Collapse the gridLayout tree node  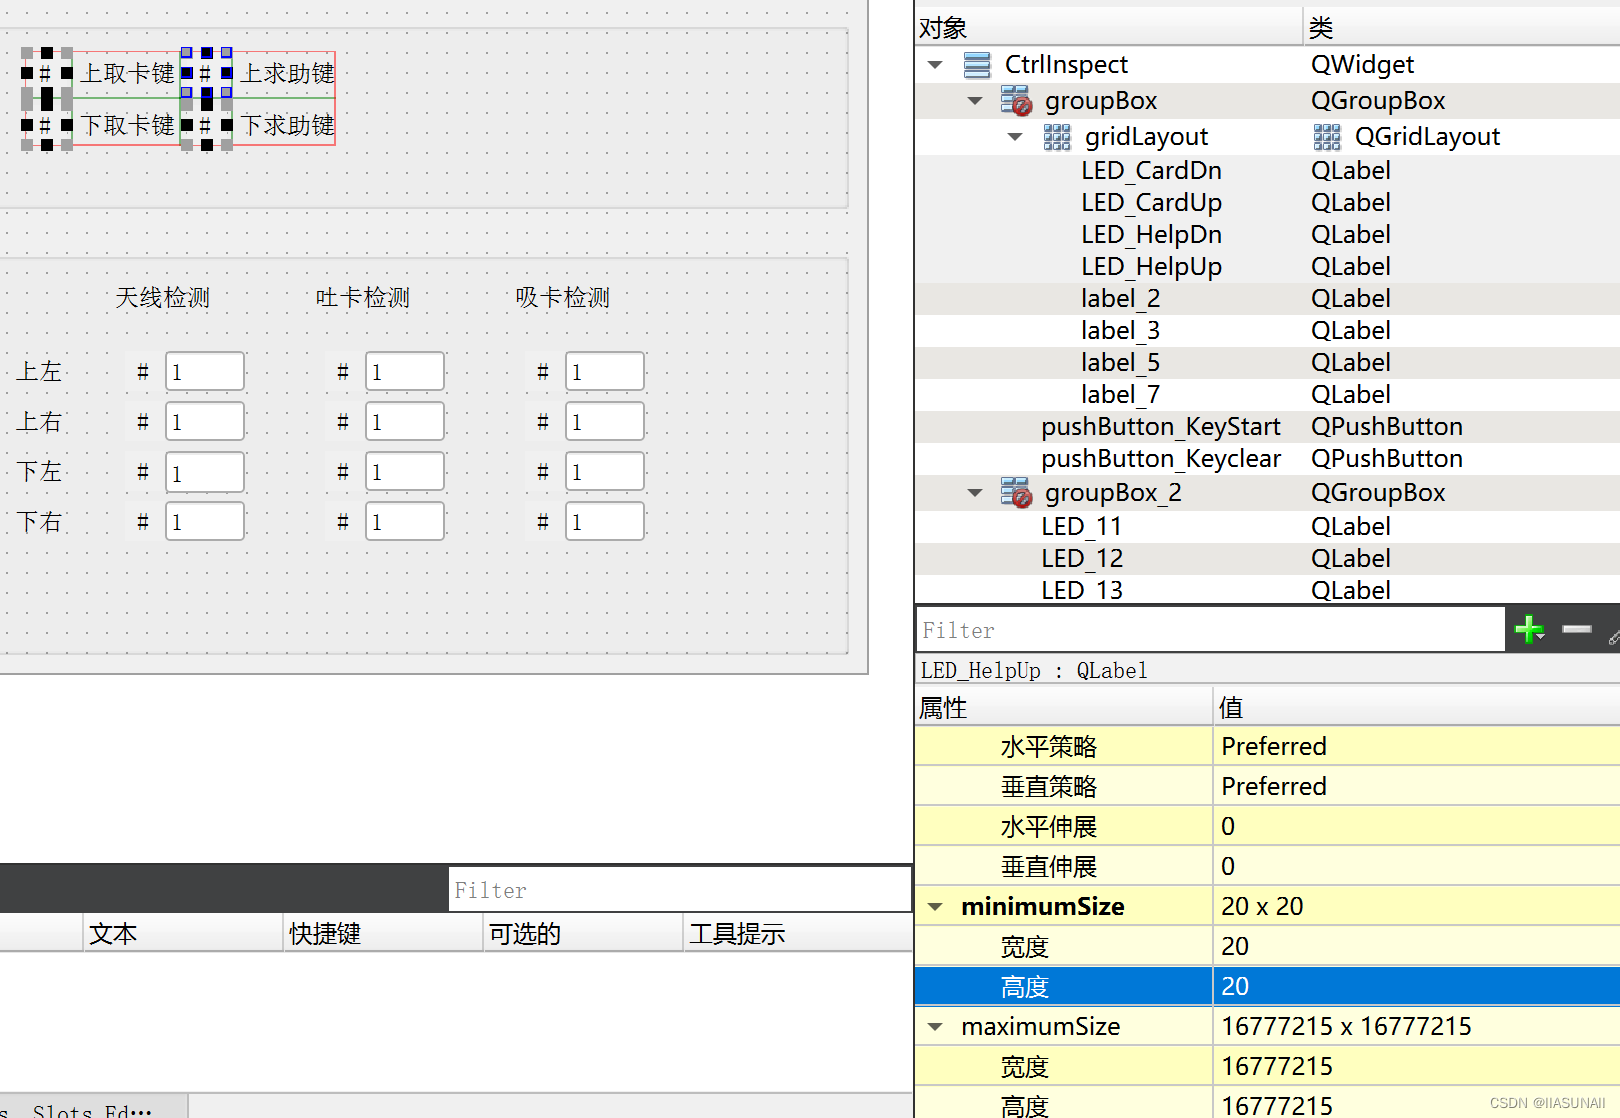click(1015, 137)
